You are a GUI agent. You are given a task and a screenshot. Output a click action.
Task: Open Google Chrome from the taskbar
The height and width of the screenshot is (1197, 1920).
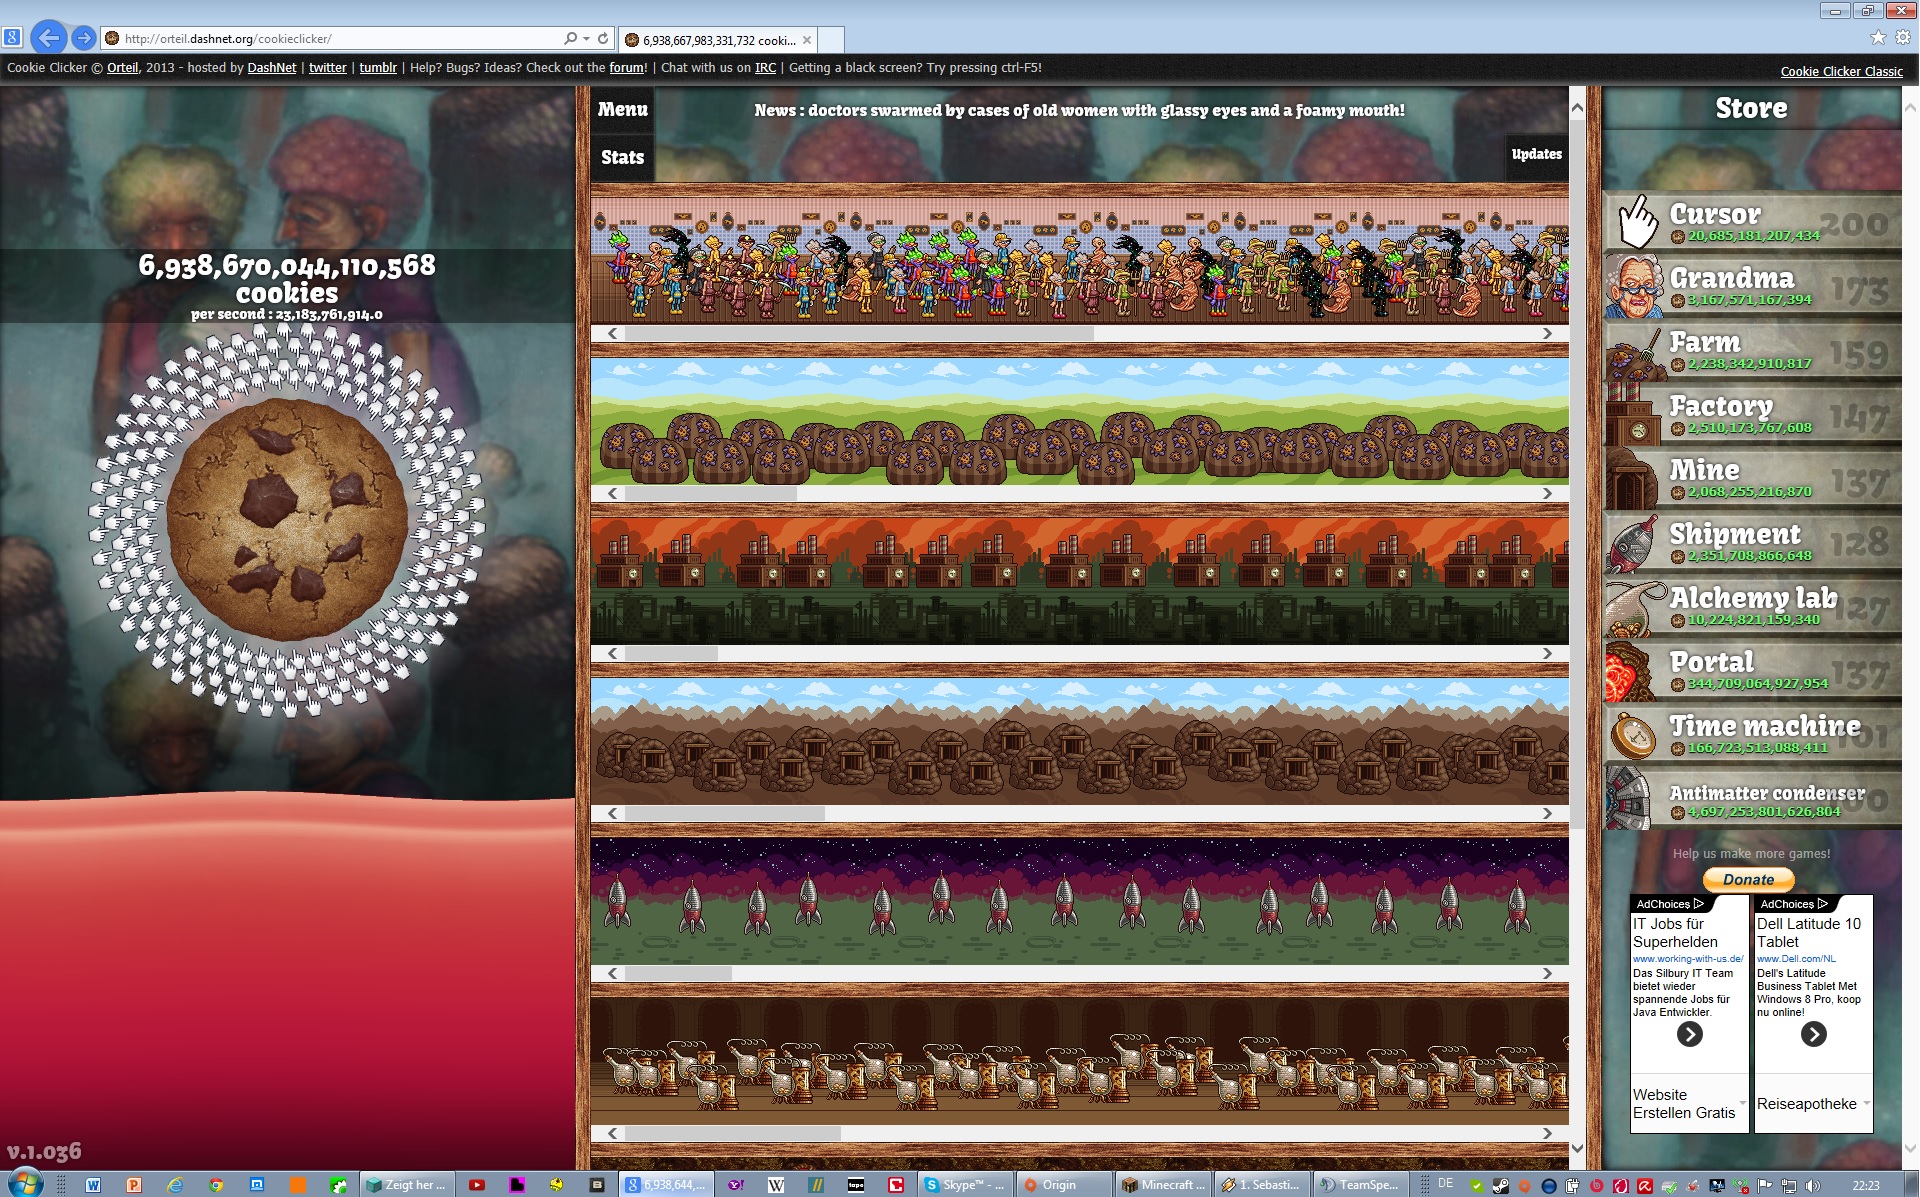tap(216, 1185)
